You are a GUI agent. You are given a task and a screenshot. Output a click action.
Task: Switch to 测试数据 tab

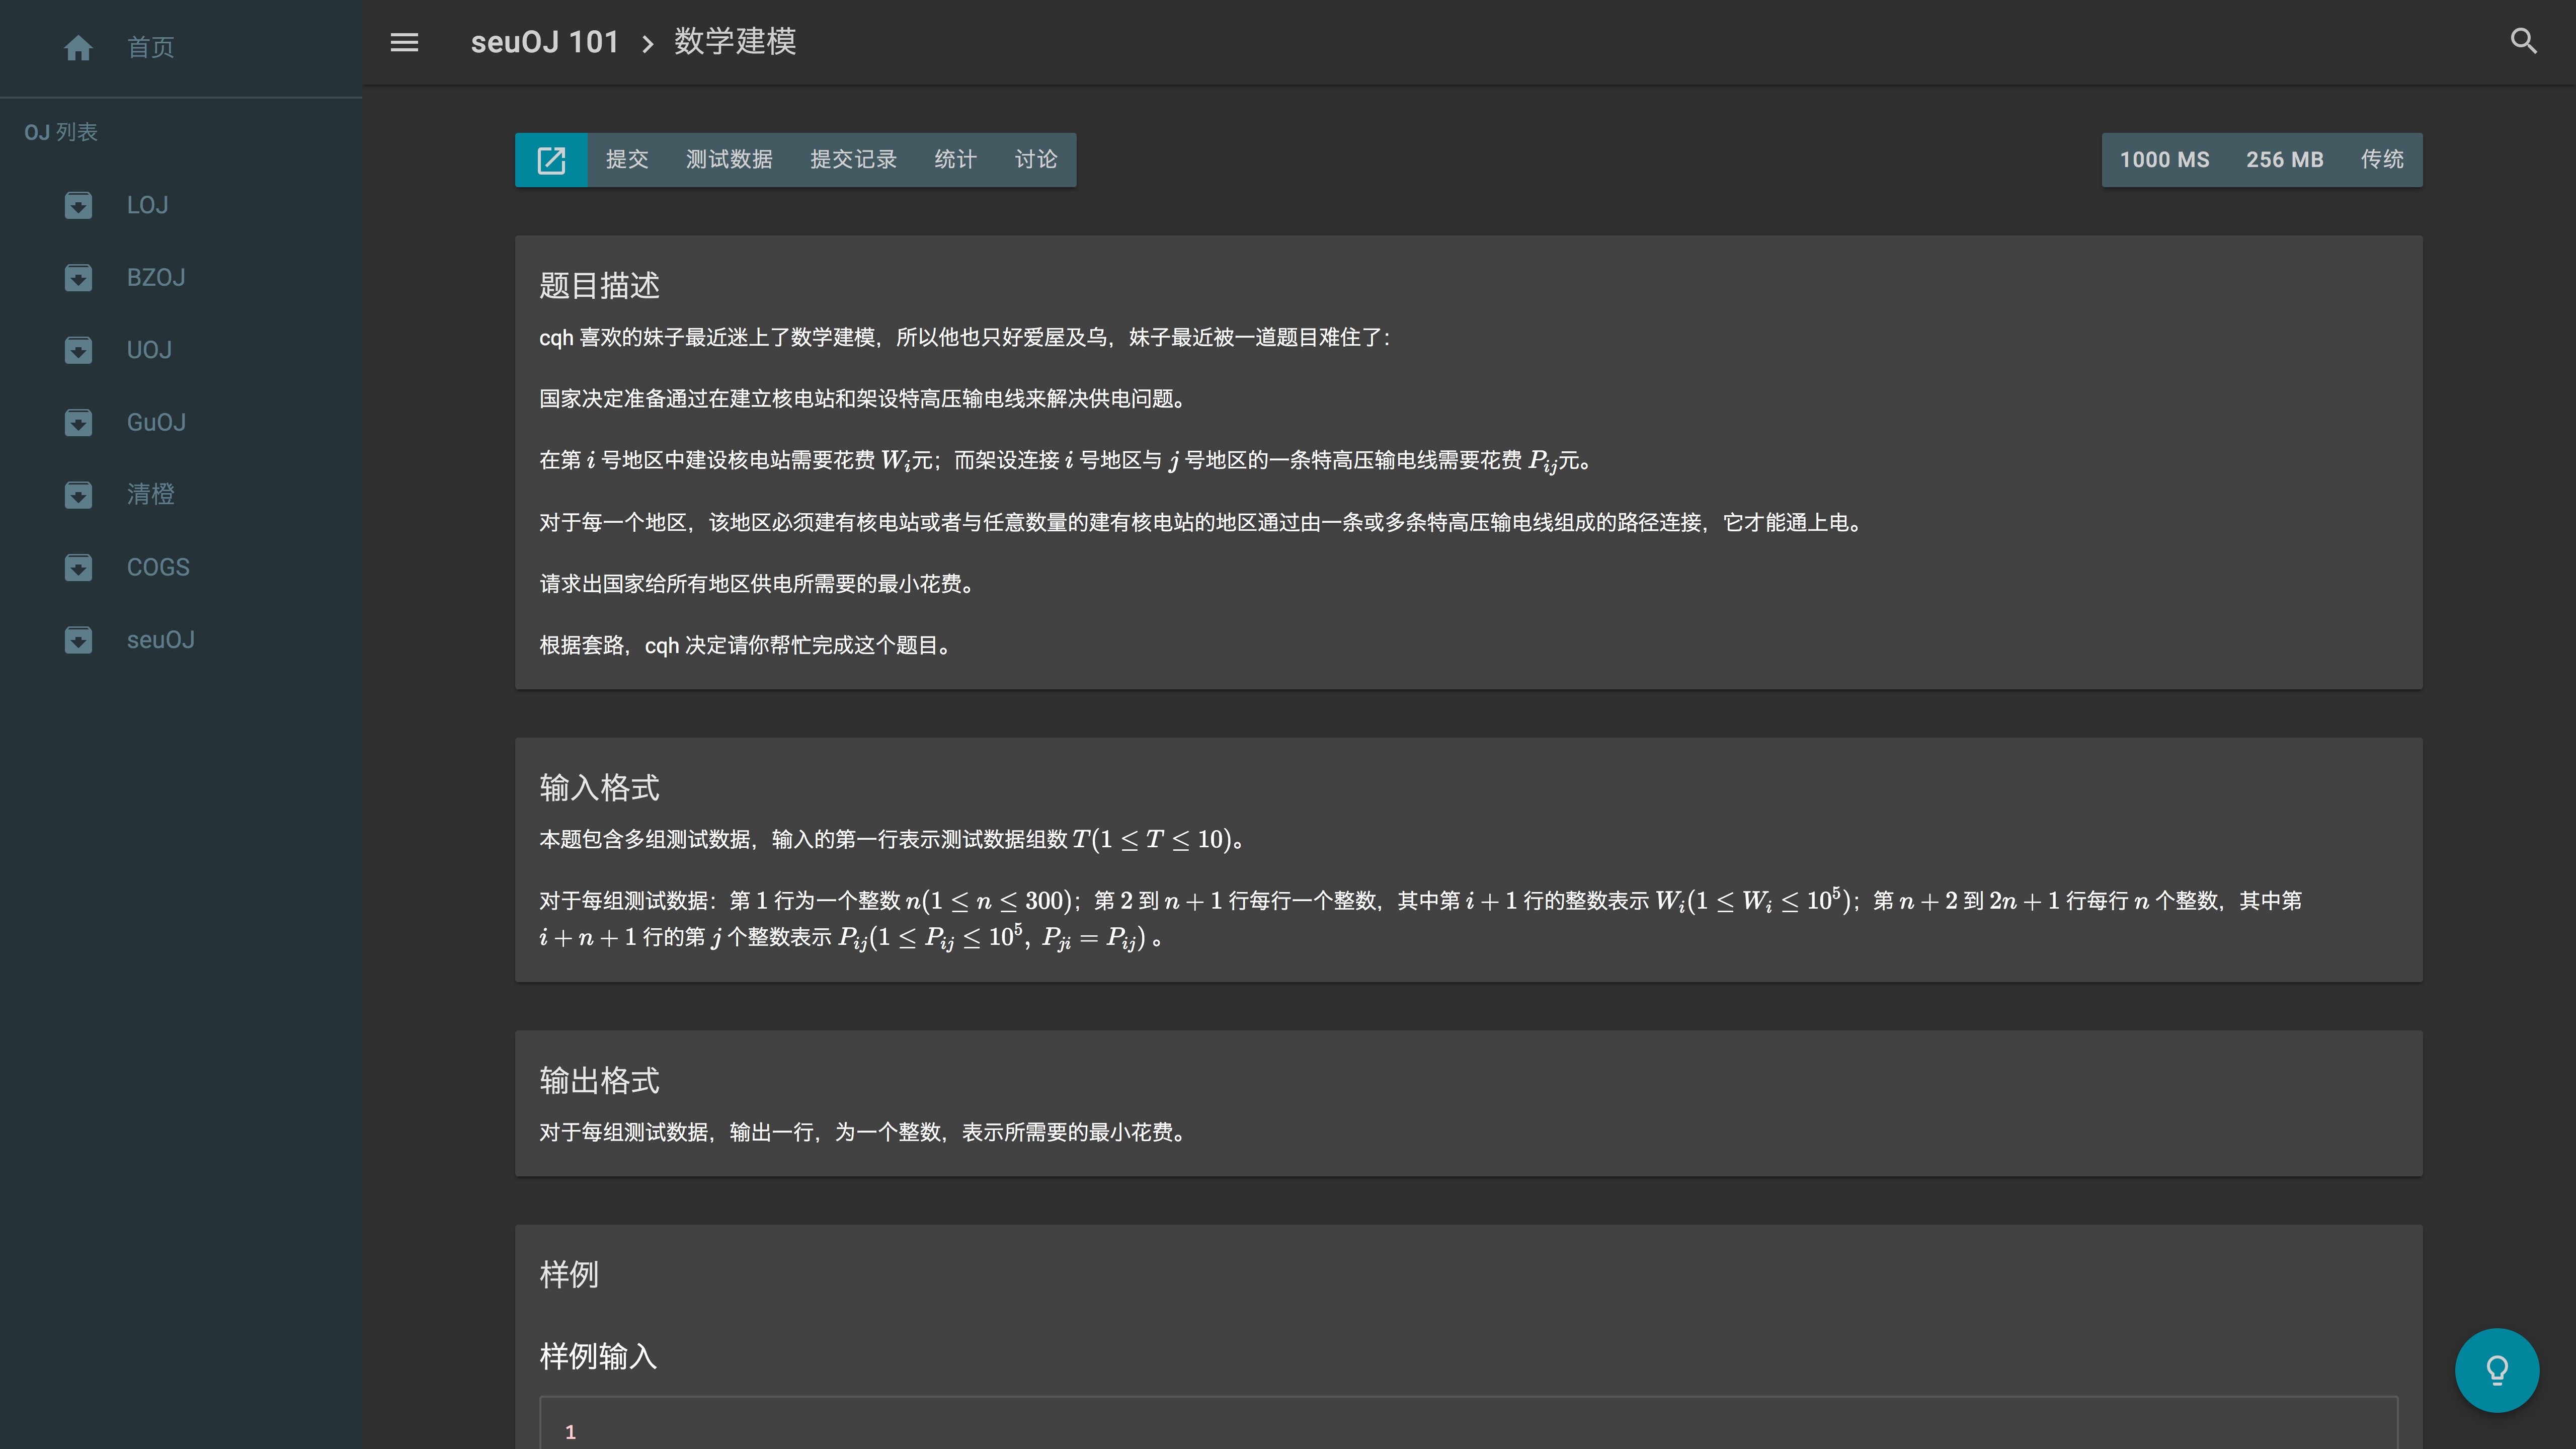pyautogui.click(x=729, y=160)
